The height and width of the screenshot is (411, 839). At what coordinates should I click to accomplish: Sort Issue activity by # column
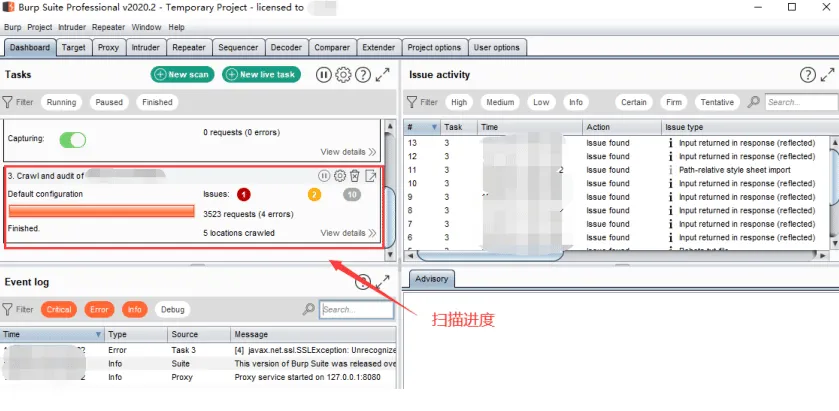coord(422,127)
